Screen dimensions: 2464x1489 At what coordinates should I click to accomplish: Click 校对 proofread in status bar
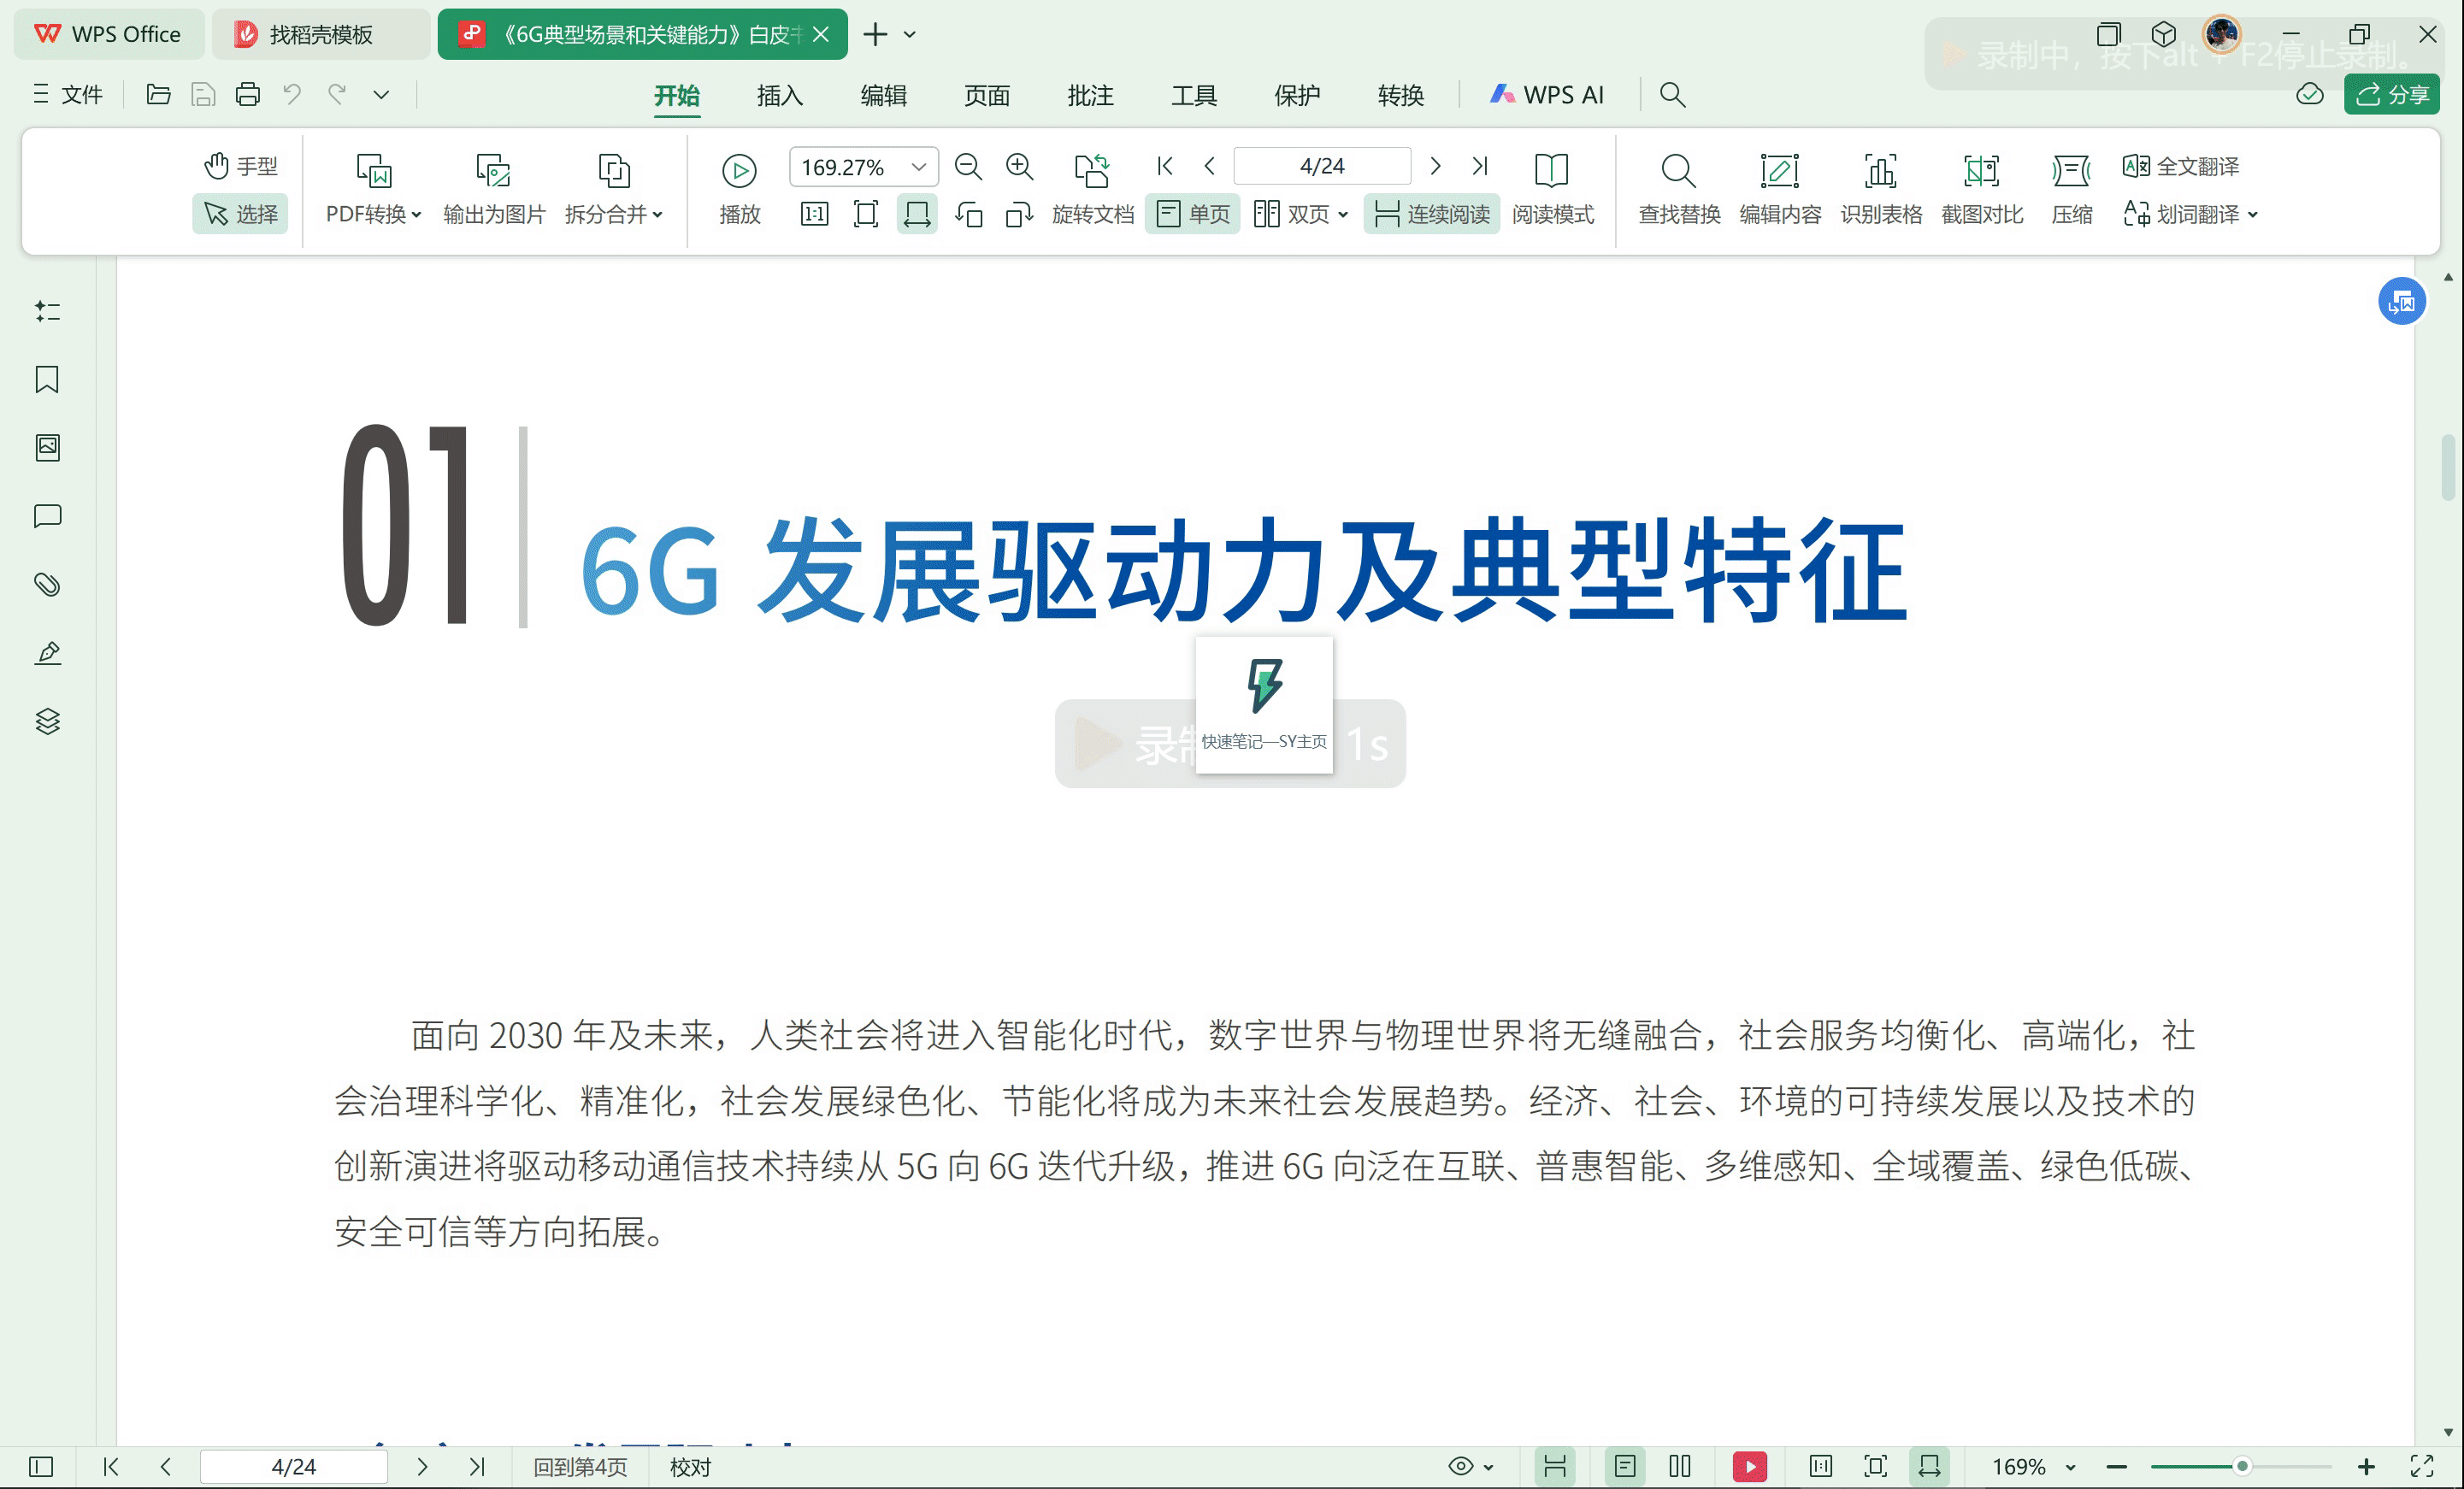[690, 1467]
